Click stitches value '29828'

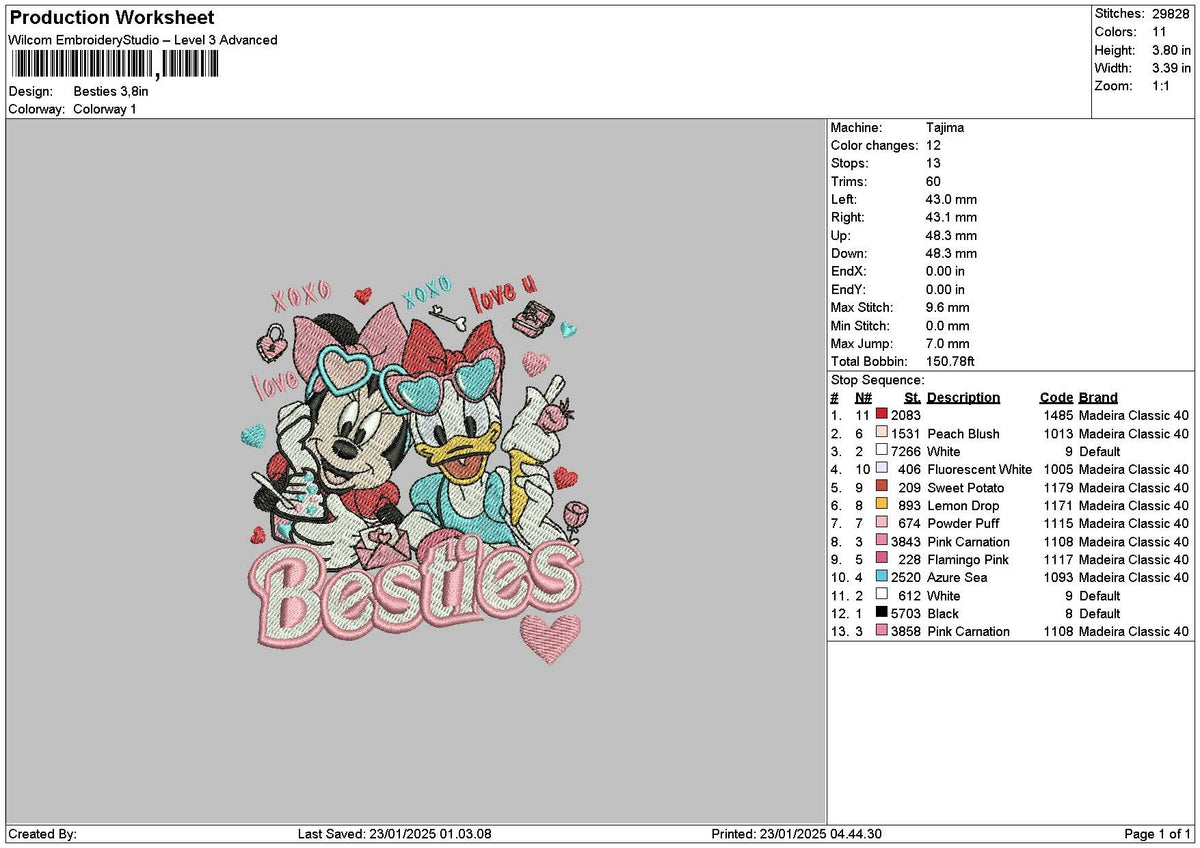pyautogui.click(x=1171, y=14)
